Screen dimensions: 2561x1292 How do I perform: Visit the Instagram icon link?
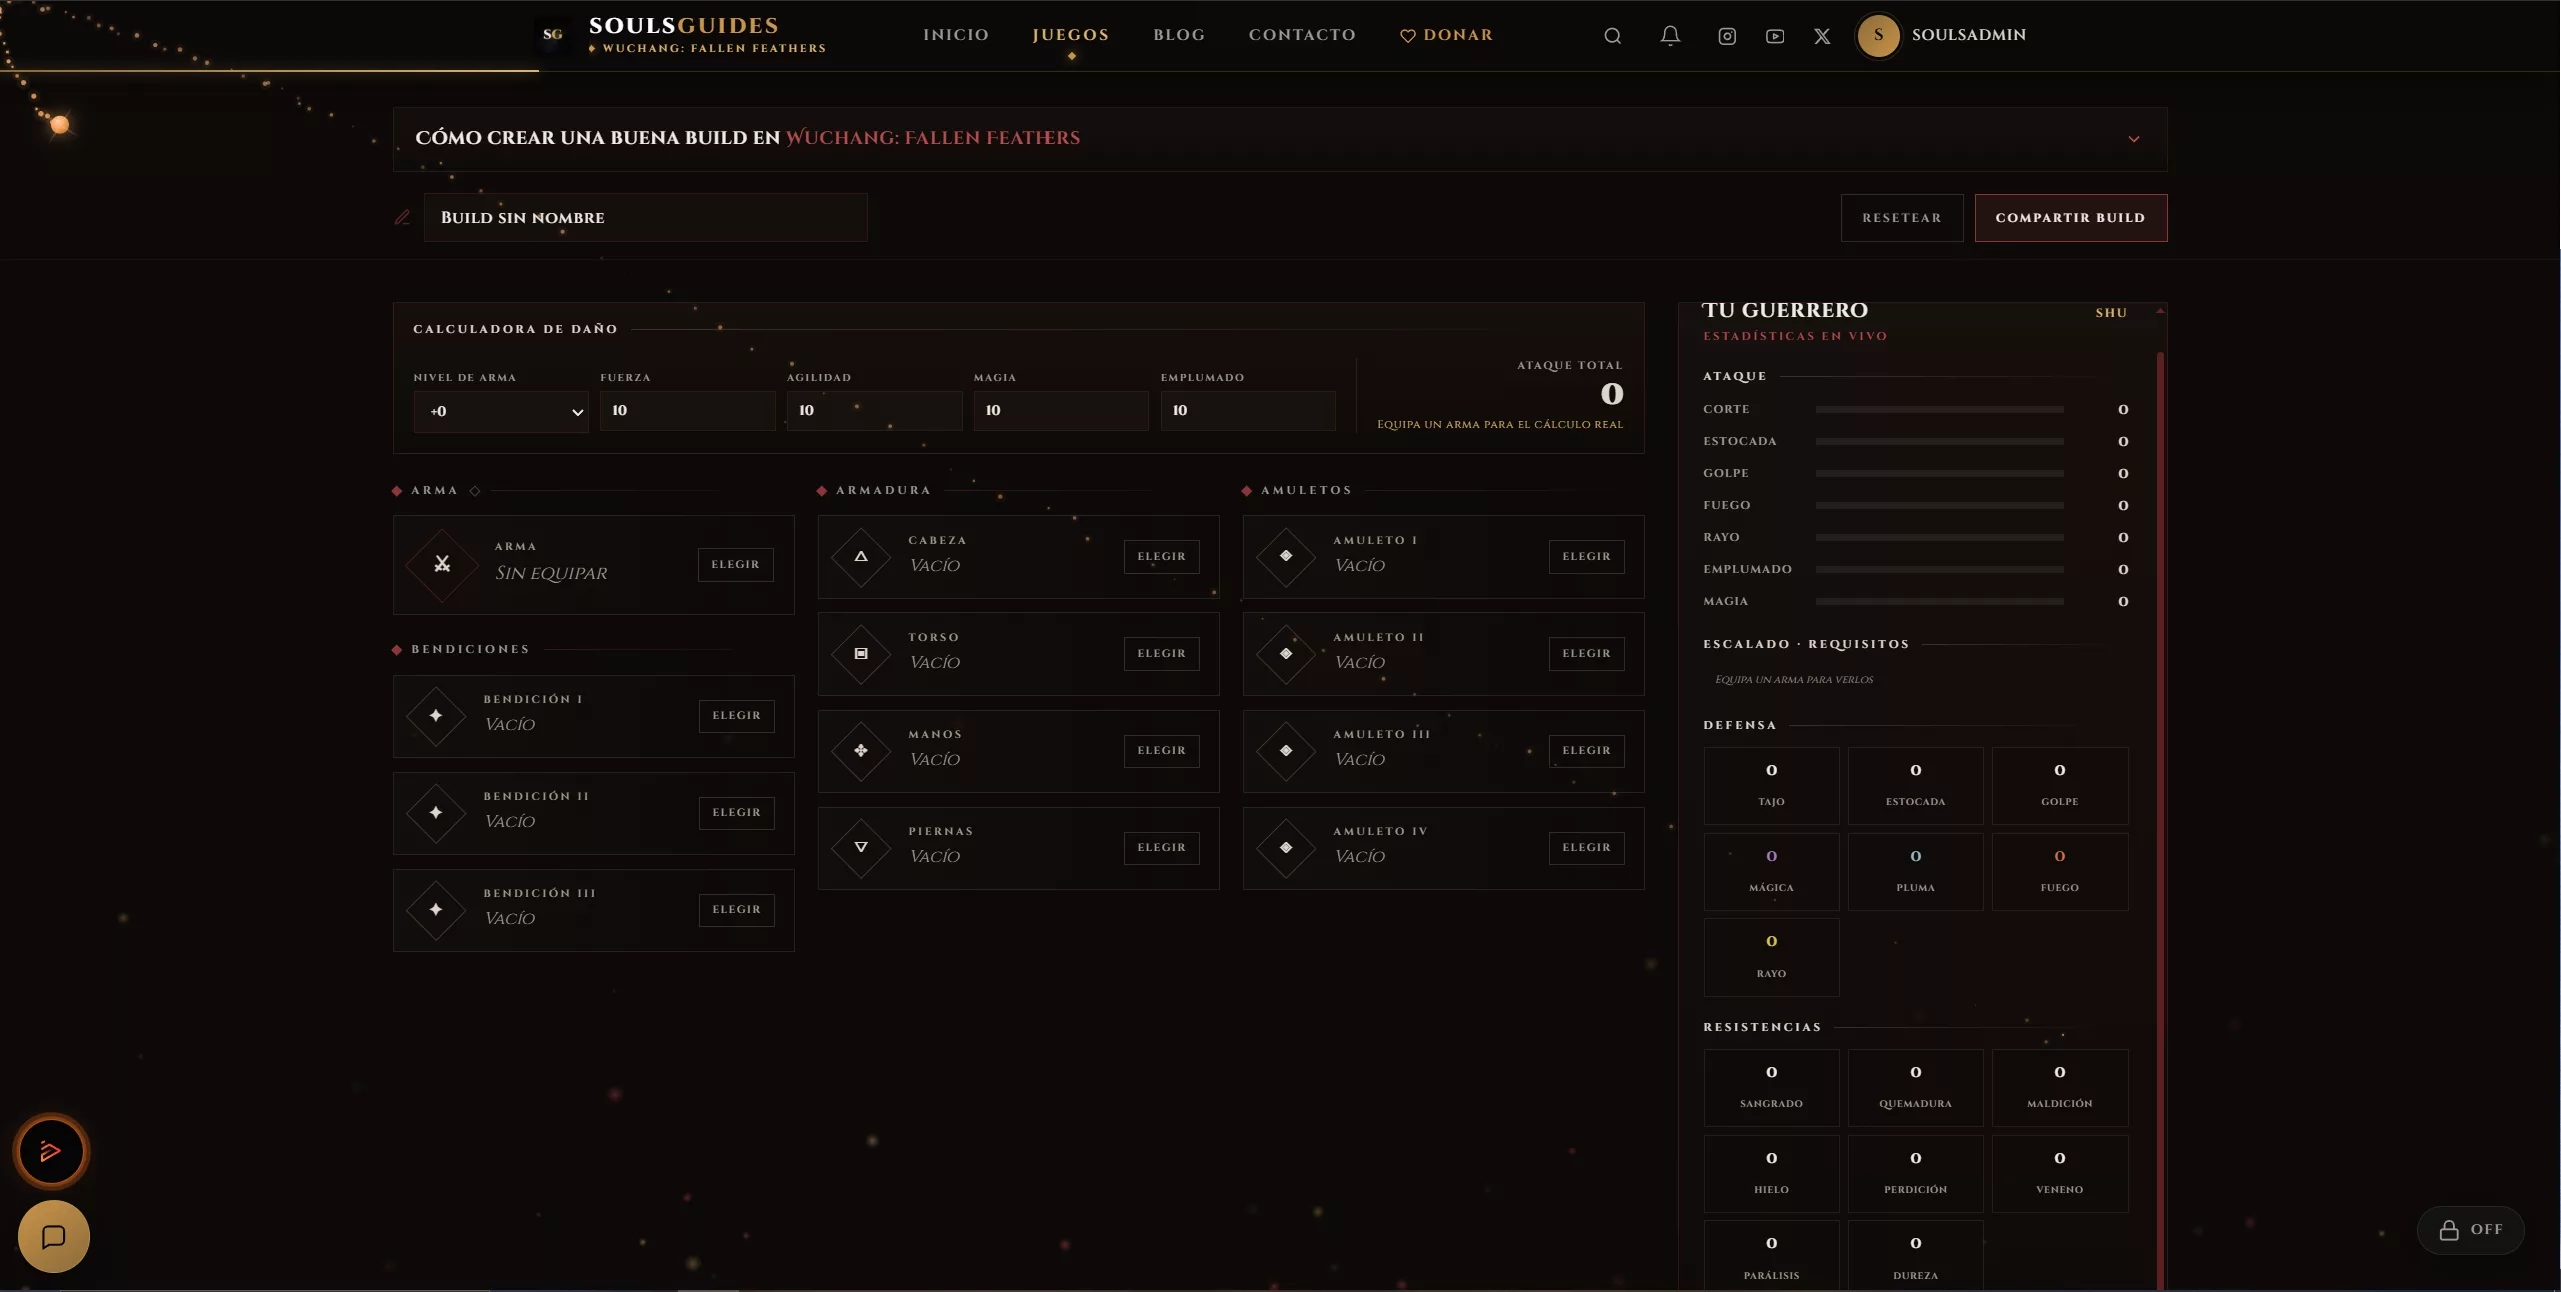pyautogui.click(x=1727, y=36)
